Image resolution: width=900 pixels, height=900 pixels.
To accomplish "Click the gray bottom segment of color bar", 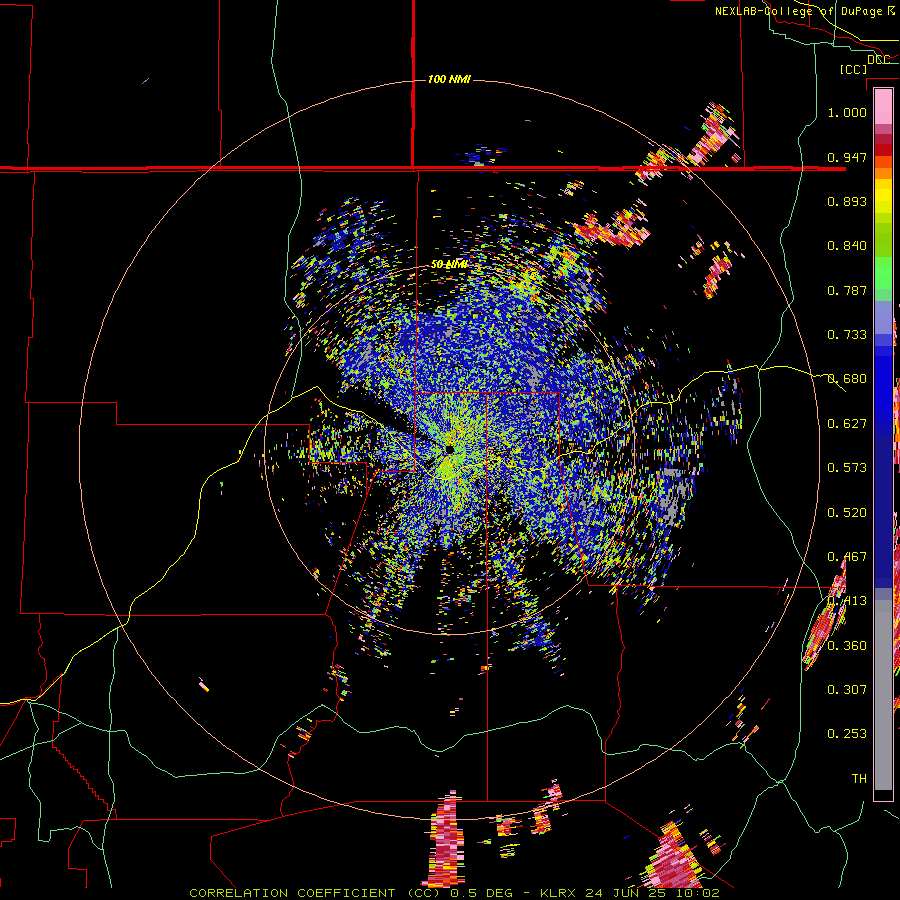I will tap(883, 695).
